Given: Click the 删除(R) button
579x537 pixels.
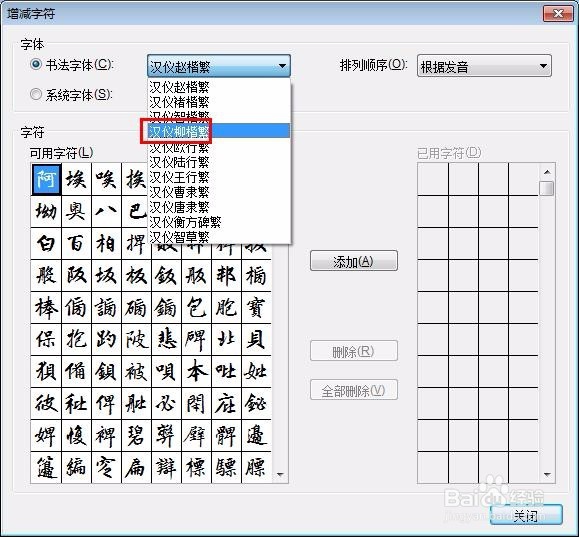Looking at the screenshot, I should tap(354, 351).
